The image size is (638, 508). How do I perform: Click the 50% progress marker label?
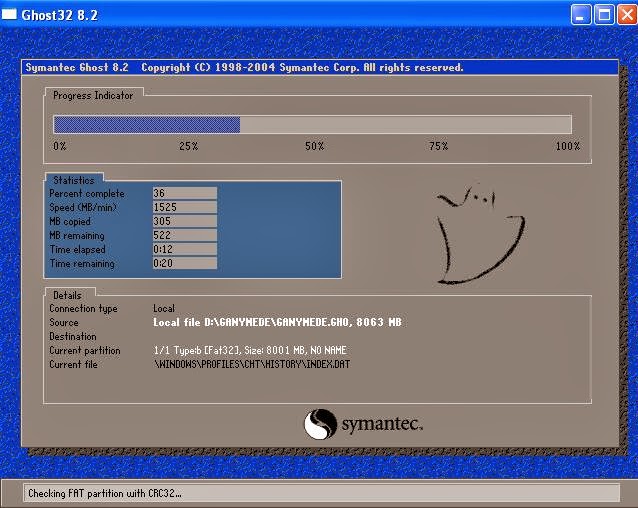pyautogui.click(x=315, y=146)
